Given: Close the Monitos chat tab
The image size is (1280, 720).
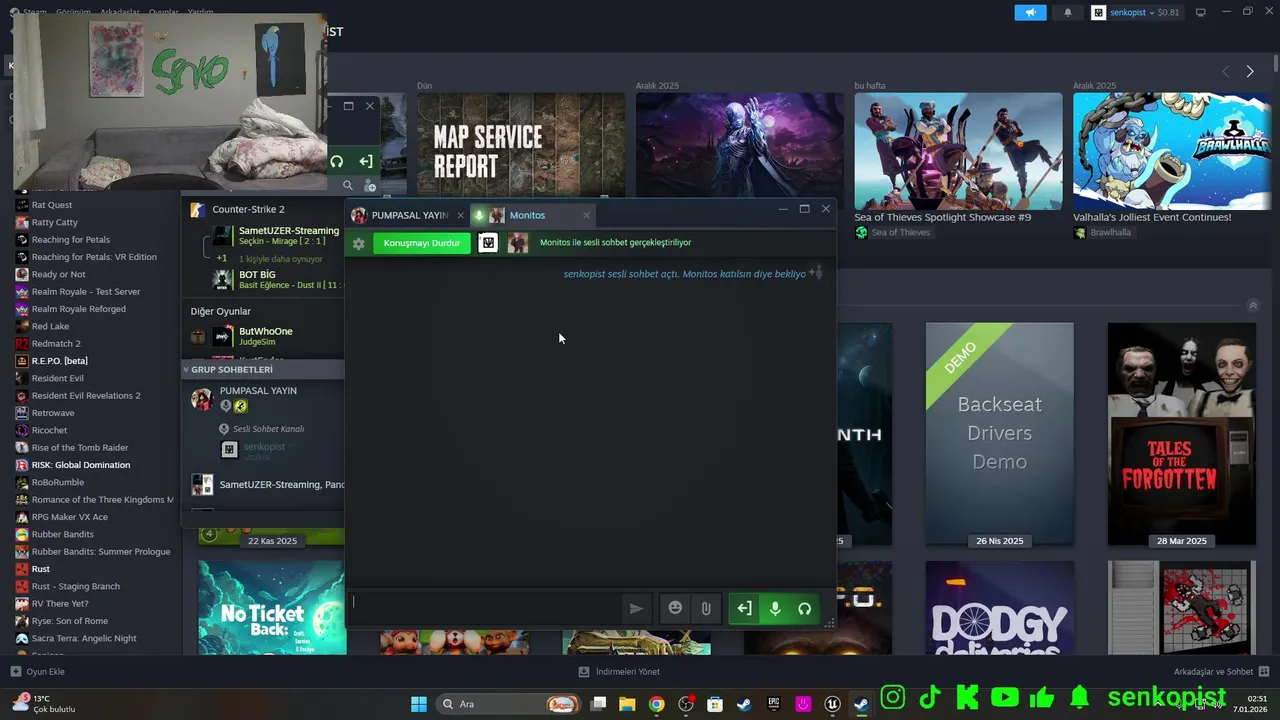Looking at the screenshot, I should pyautogui.click(x=586, y=215).
